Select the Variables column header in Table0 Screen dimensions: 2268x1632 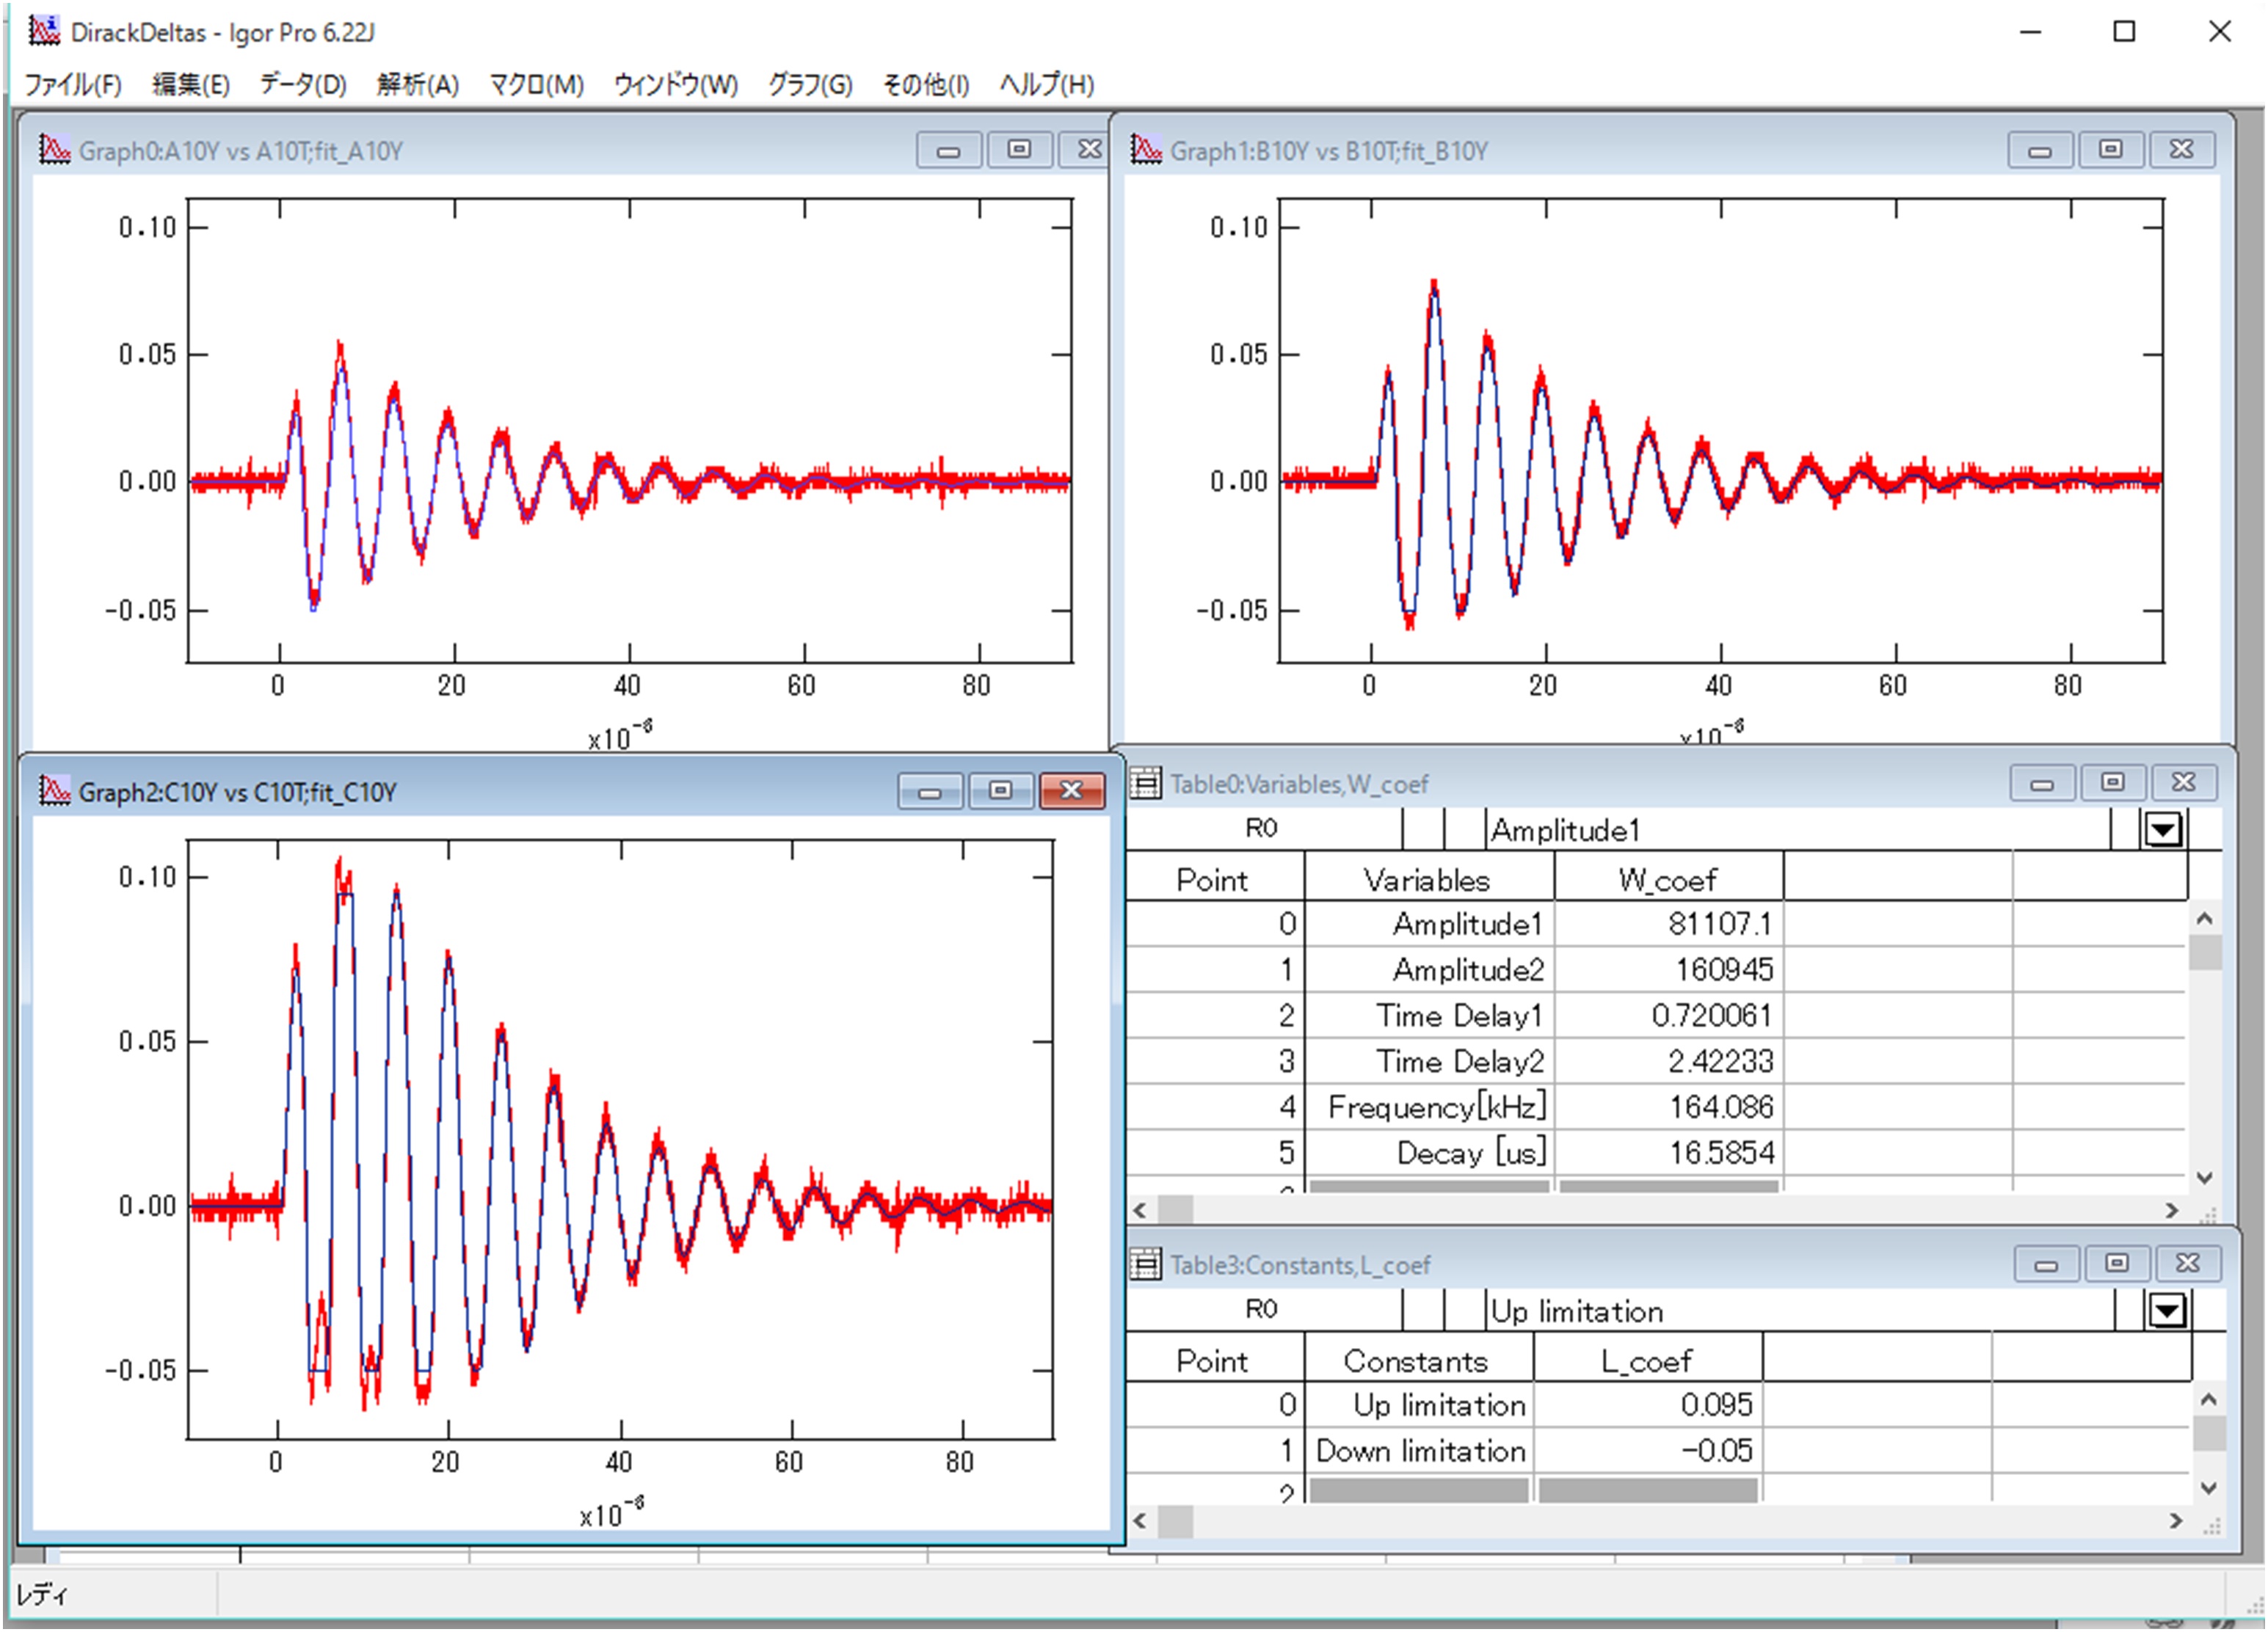[1429, 879]
